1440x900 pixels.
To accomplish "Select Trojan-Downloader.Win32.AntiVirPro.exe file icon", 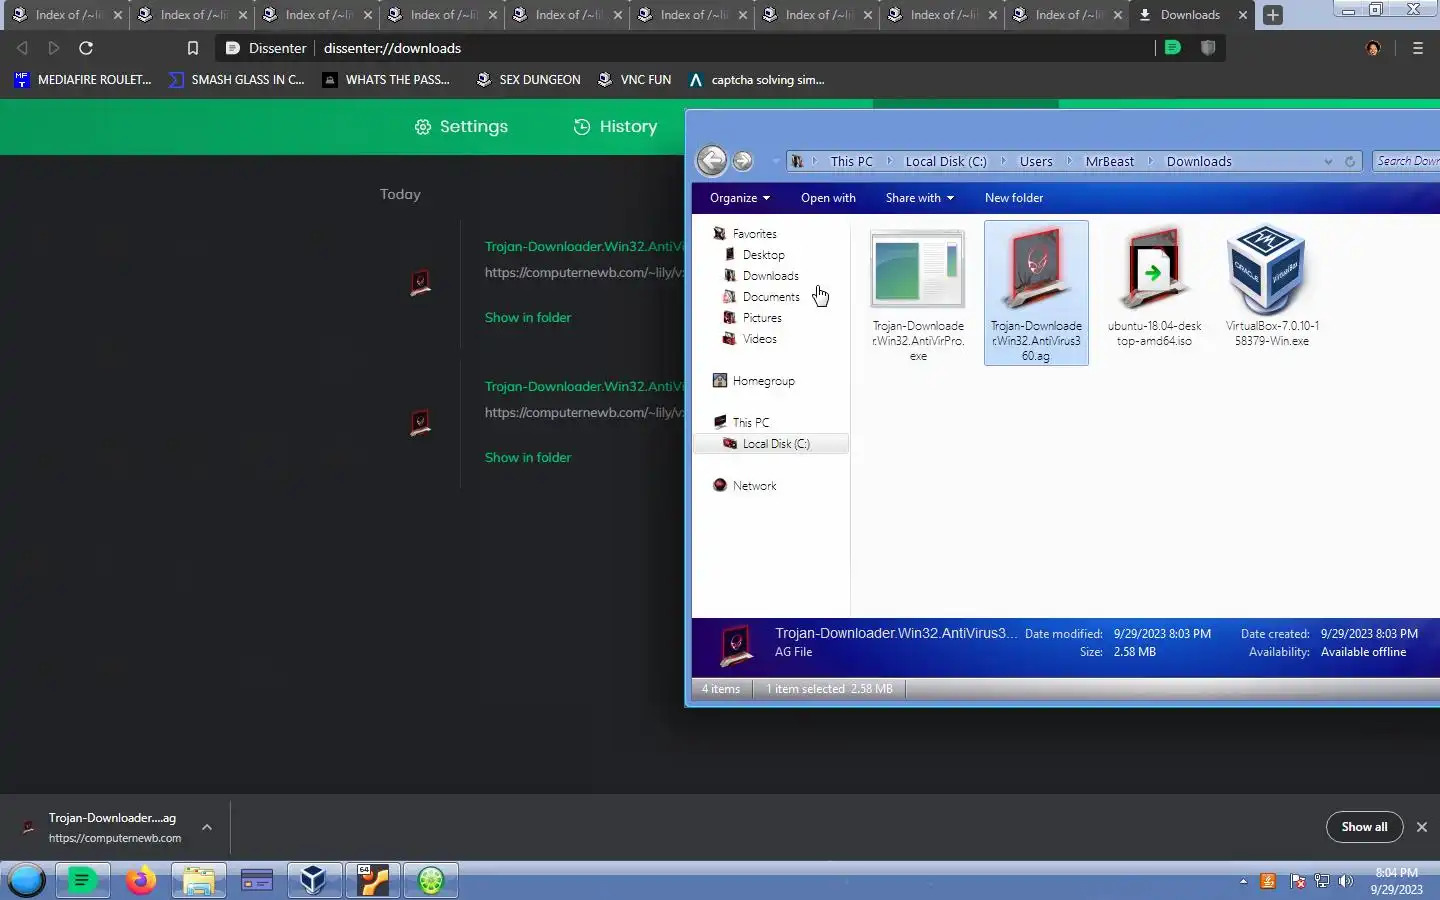I will click(x=918, y=270).
